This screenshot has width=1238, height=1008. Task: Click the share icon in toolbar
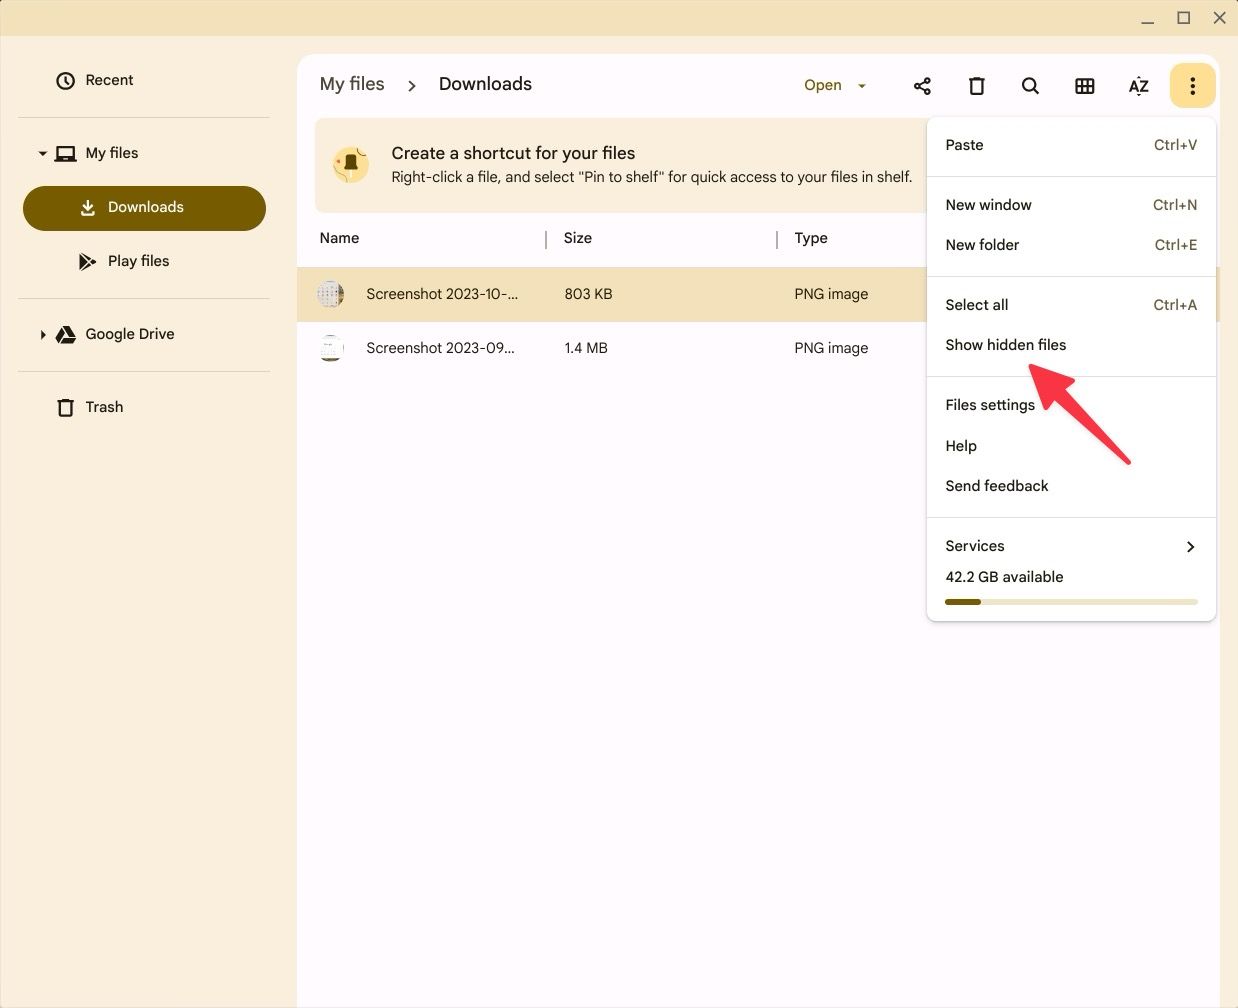coord(922,86)
